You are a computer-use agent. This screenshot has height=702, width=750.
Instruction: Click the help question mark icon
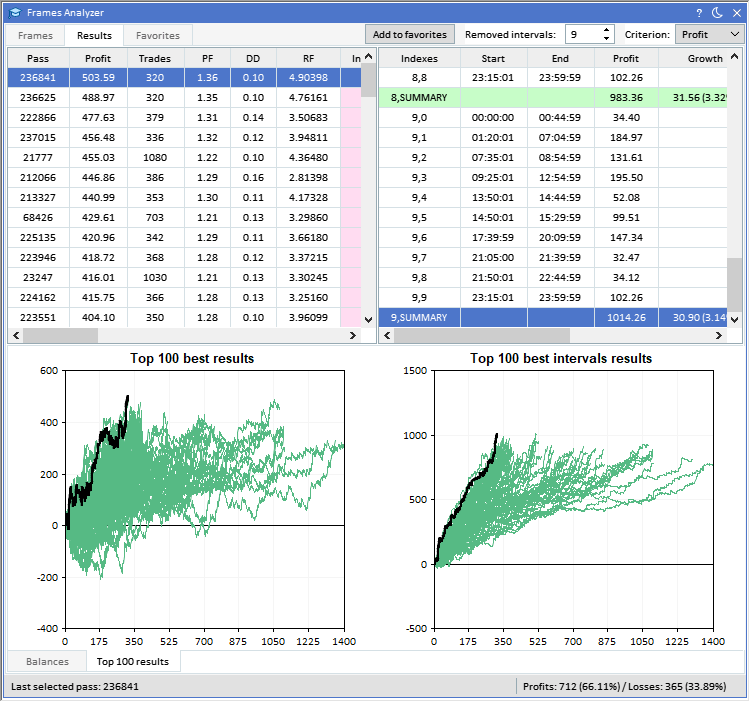pyautogui.click(x=699, y=13)
